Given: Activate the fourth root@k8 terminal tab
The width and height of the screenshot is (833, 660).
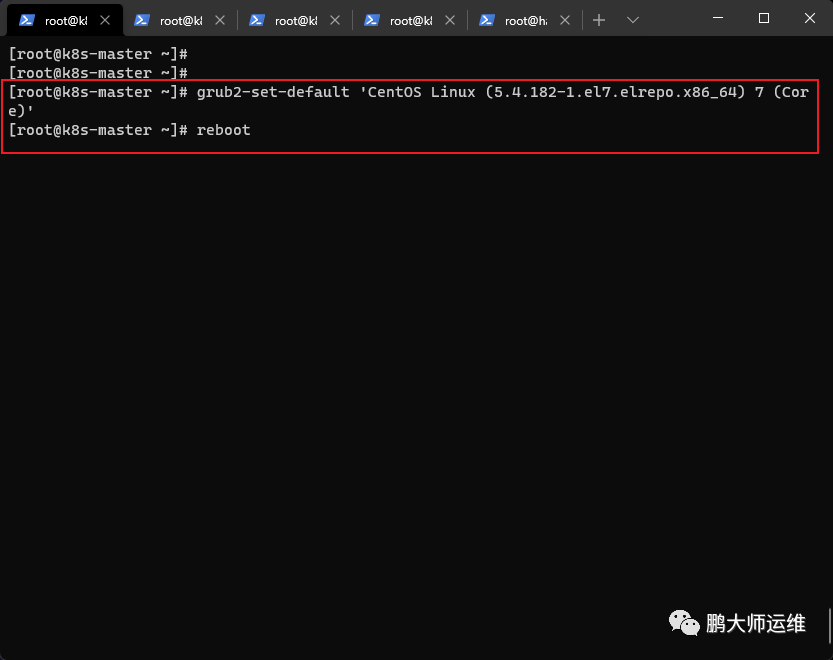Looking at the screenshot, I should click(411, 20).
